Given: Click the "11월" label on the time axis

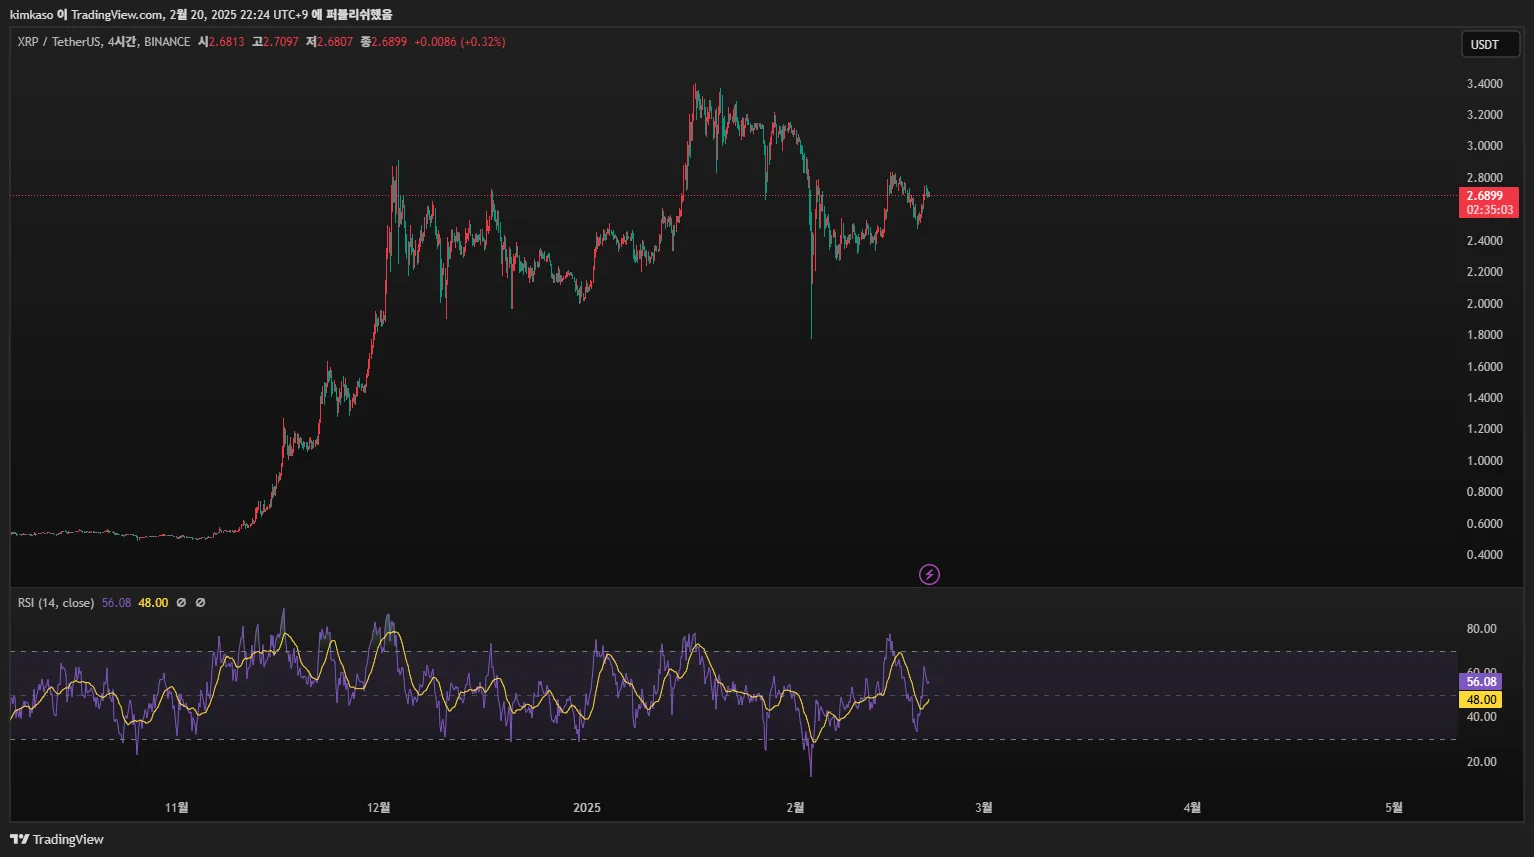Looking at the screenshot, I should point(176,808).
